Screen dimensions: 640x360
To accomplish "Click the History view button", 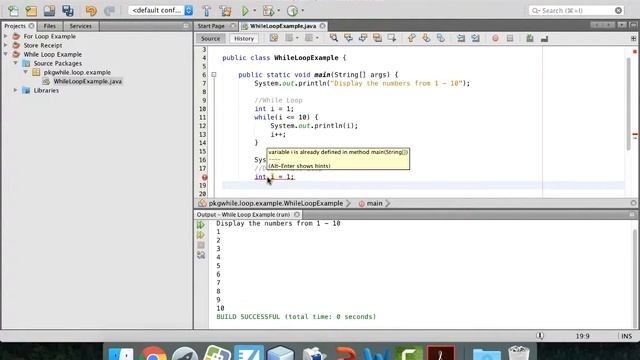I will tap(244, 38).
